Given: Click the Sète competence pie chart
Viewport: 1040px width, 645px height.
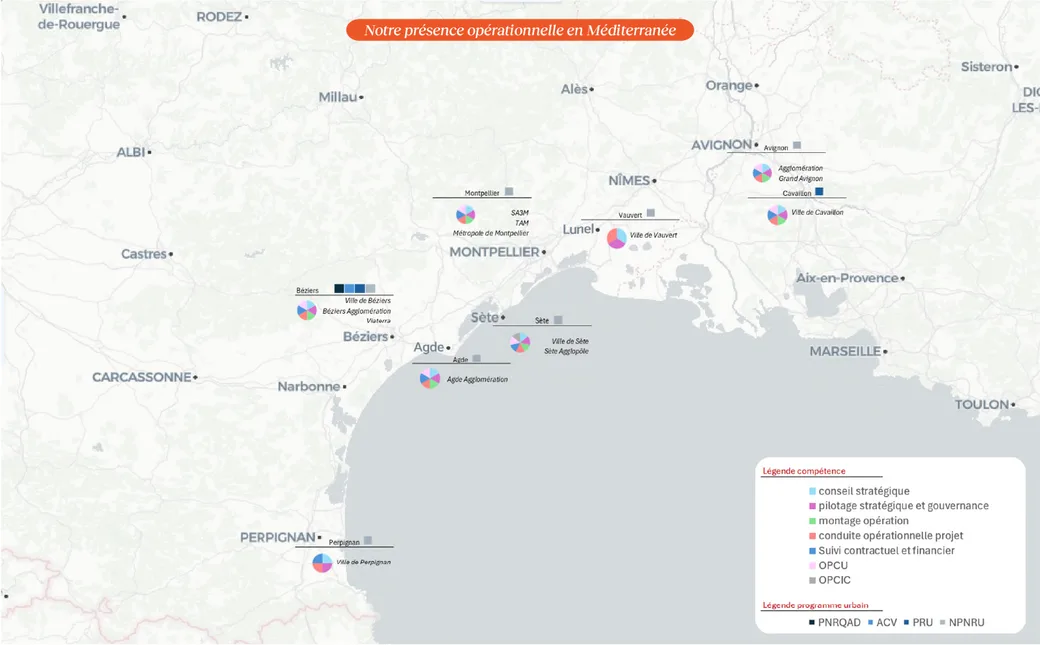Looking at the screenshot, I should tap(520, 343).
